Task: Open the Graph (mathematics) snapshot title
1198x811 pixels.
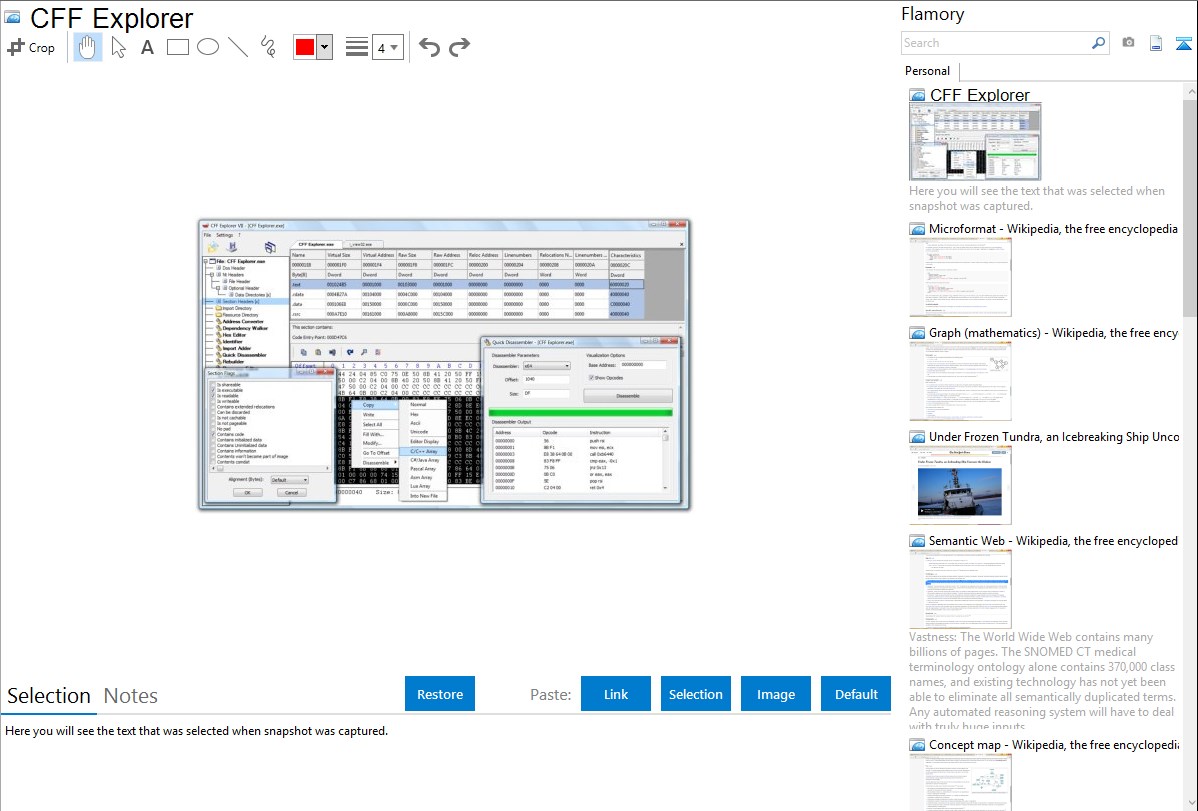Action: click(1053, 333)
